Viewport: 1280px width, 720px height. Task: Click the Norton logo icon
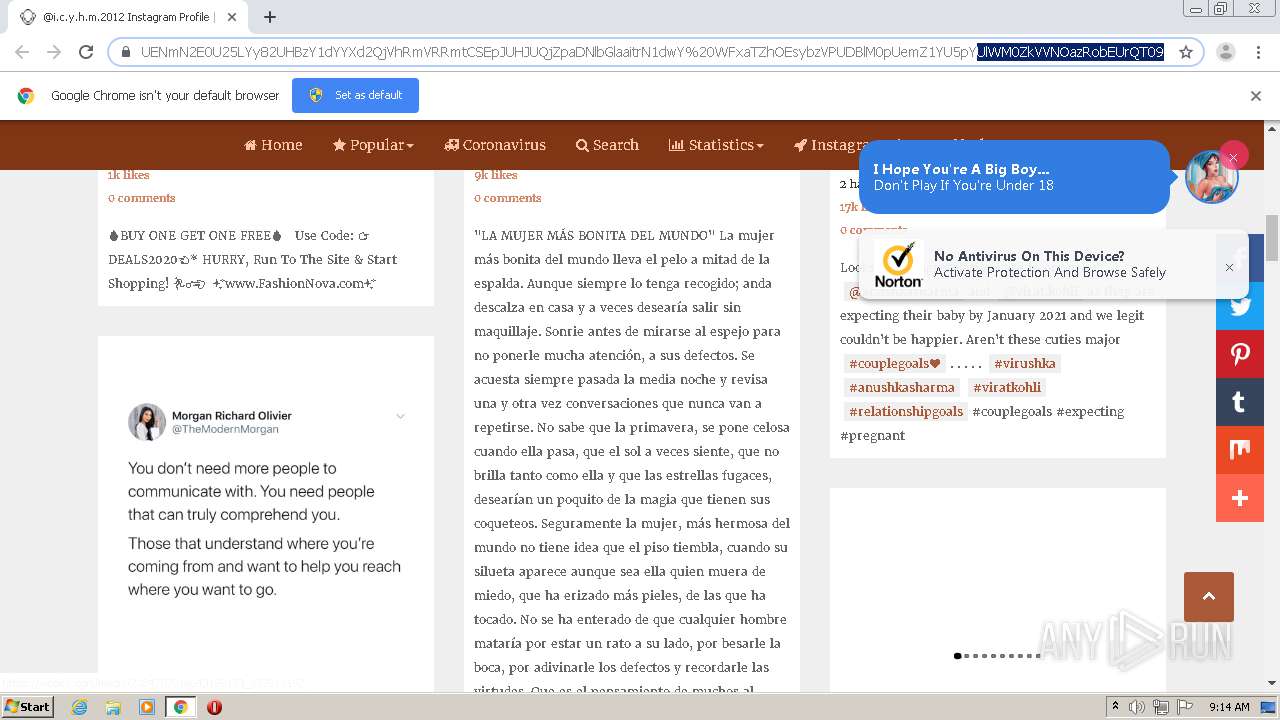[898, 265]
